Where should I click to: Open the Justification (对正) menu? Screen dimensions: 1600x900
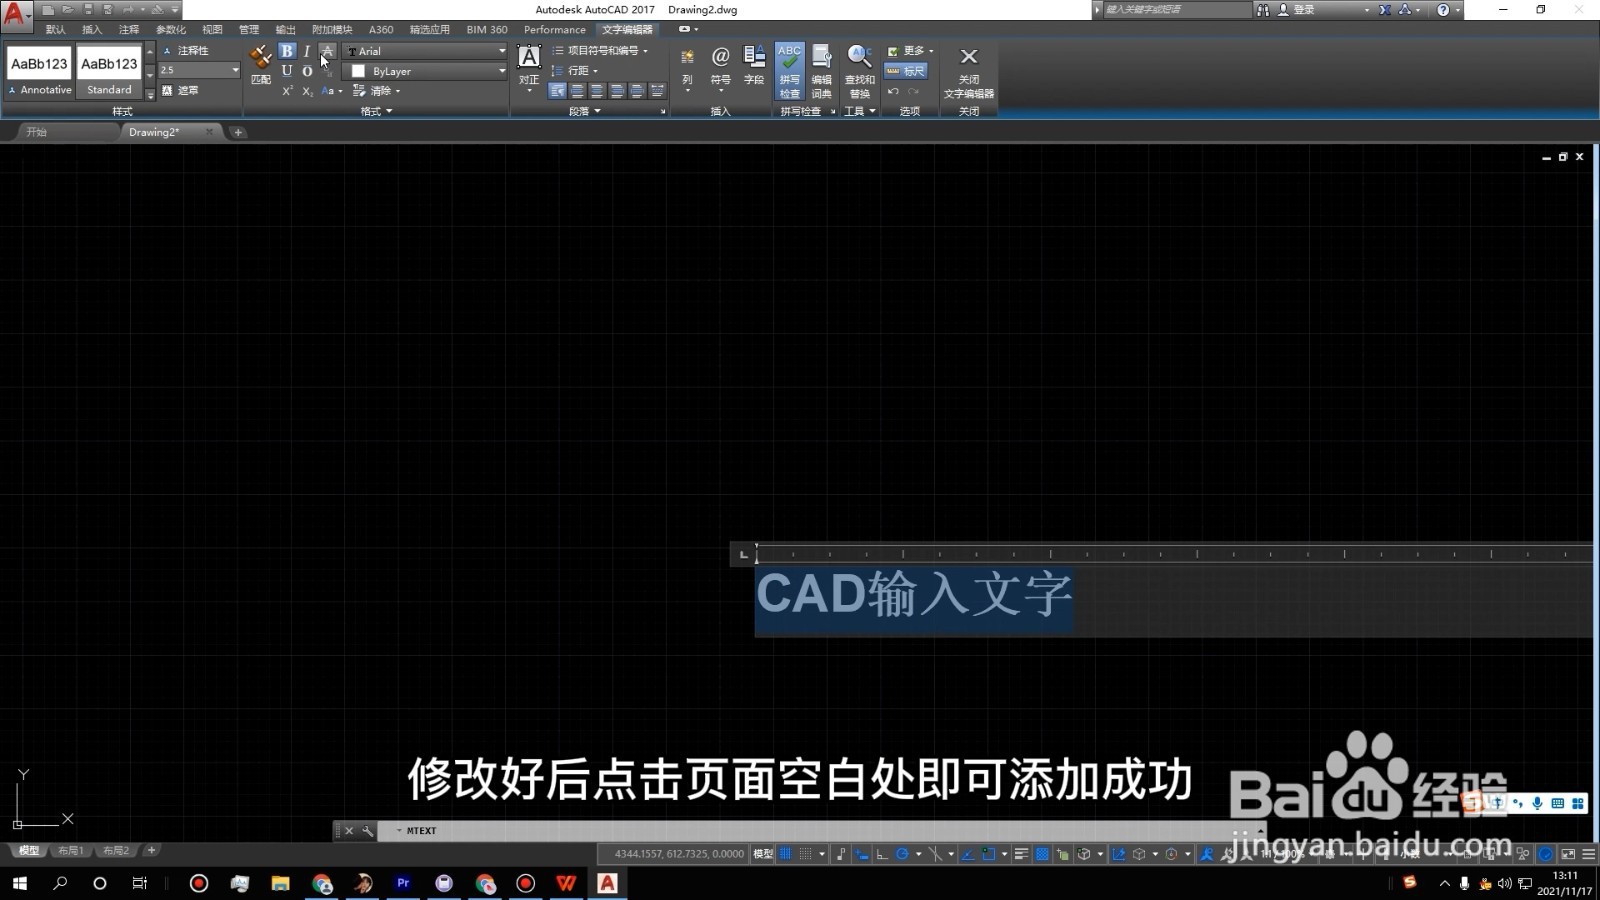tap(529, 68)
